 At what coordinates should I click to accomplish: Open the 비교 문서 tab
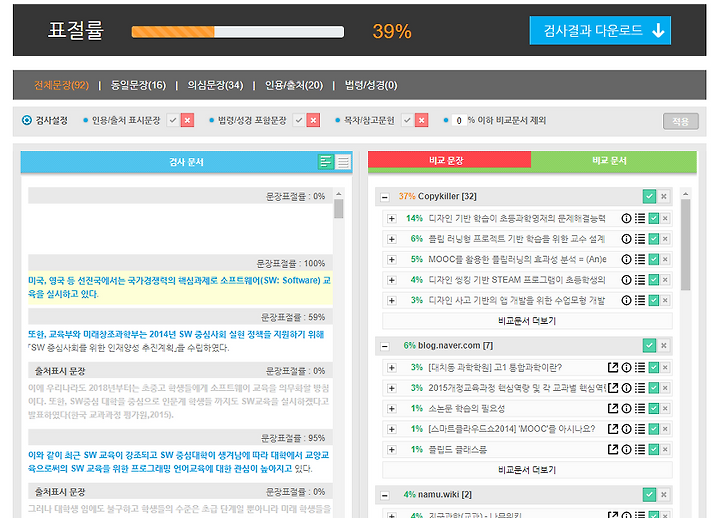pyautogui.click(x=613, y=160)
